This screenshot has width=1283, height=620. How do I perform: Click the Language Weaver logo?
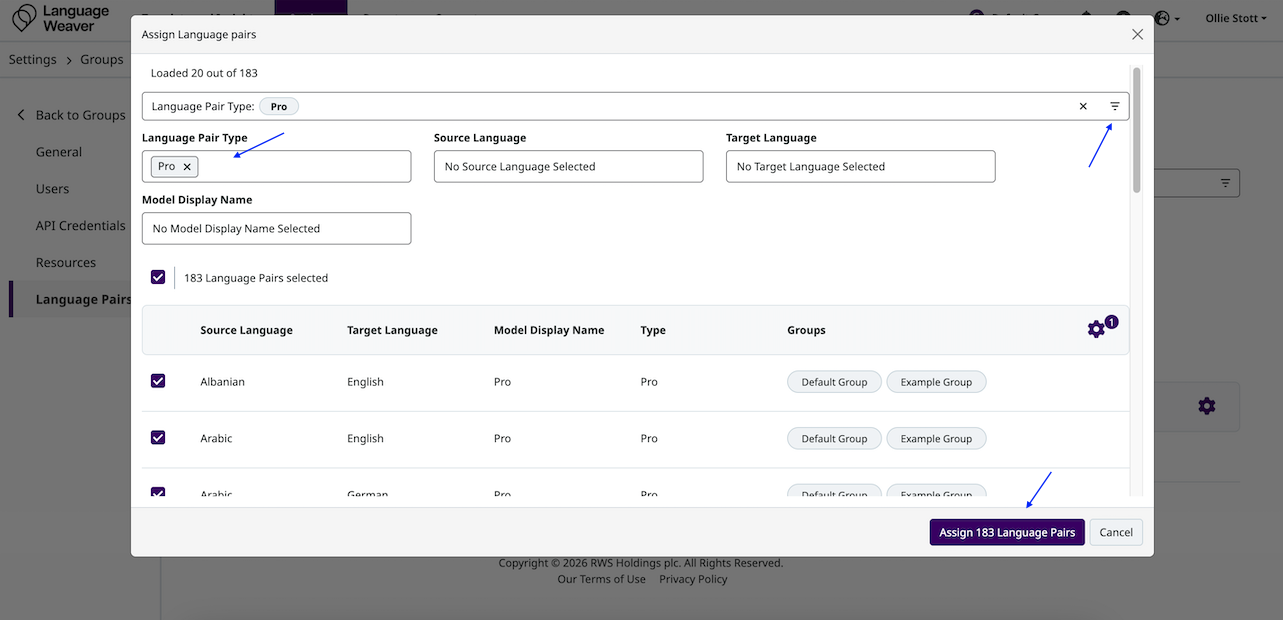60,18
